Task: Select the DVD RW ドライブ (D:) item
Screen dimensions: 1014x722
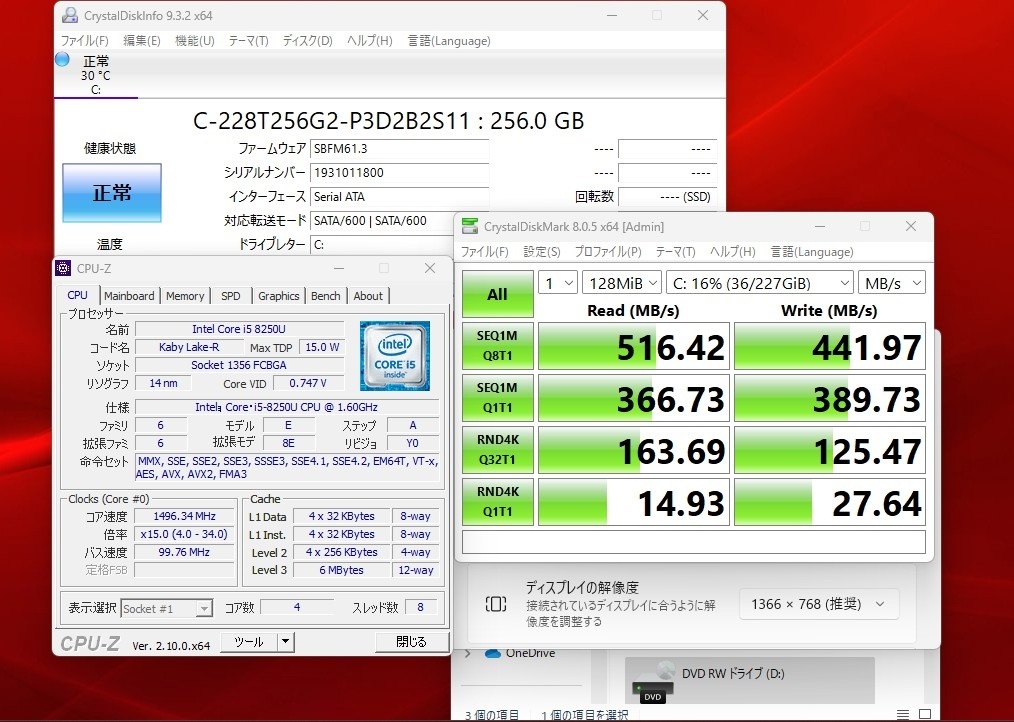Action: pos(750,681)
